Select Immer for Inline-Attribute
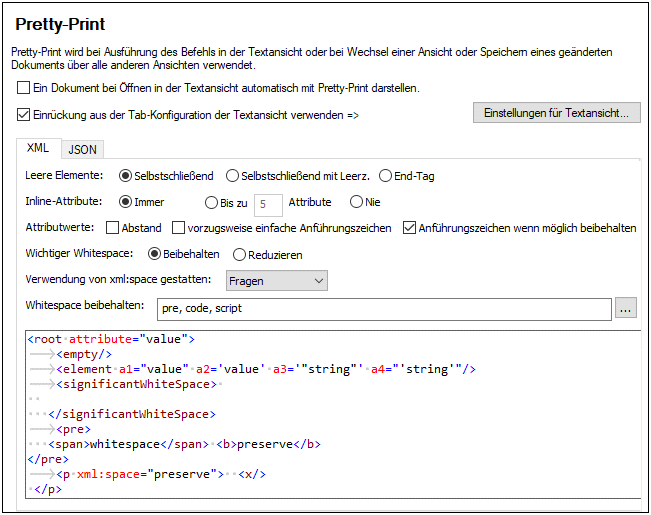This screenshot has width=651, height=515. [125, 202]
